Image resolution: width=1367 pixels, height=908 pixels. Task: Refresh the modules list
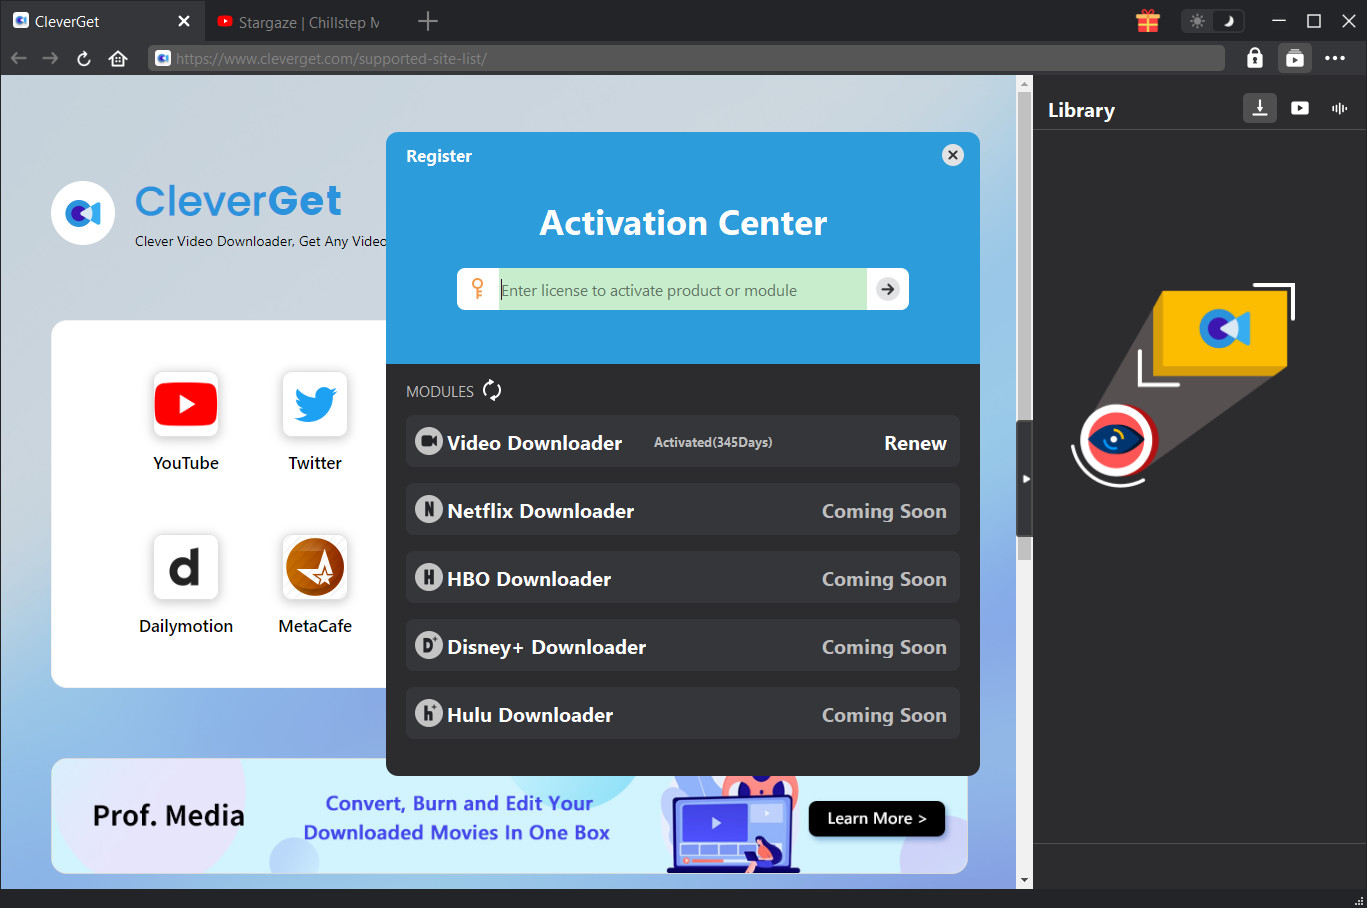pyautogui.click(x=492, y=390)
